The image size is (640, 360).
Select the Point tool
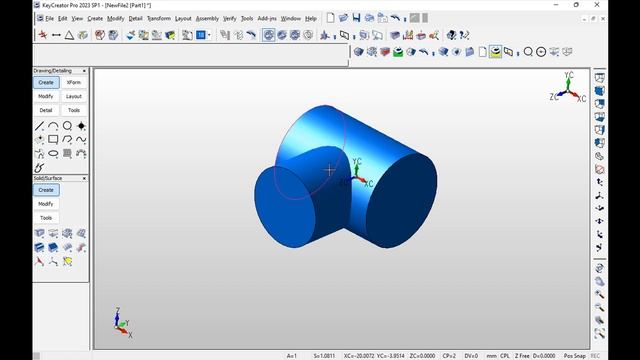pyautogui.click(x=81, y=126)
